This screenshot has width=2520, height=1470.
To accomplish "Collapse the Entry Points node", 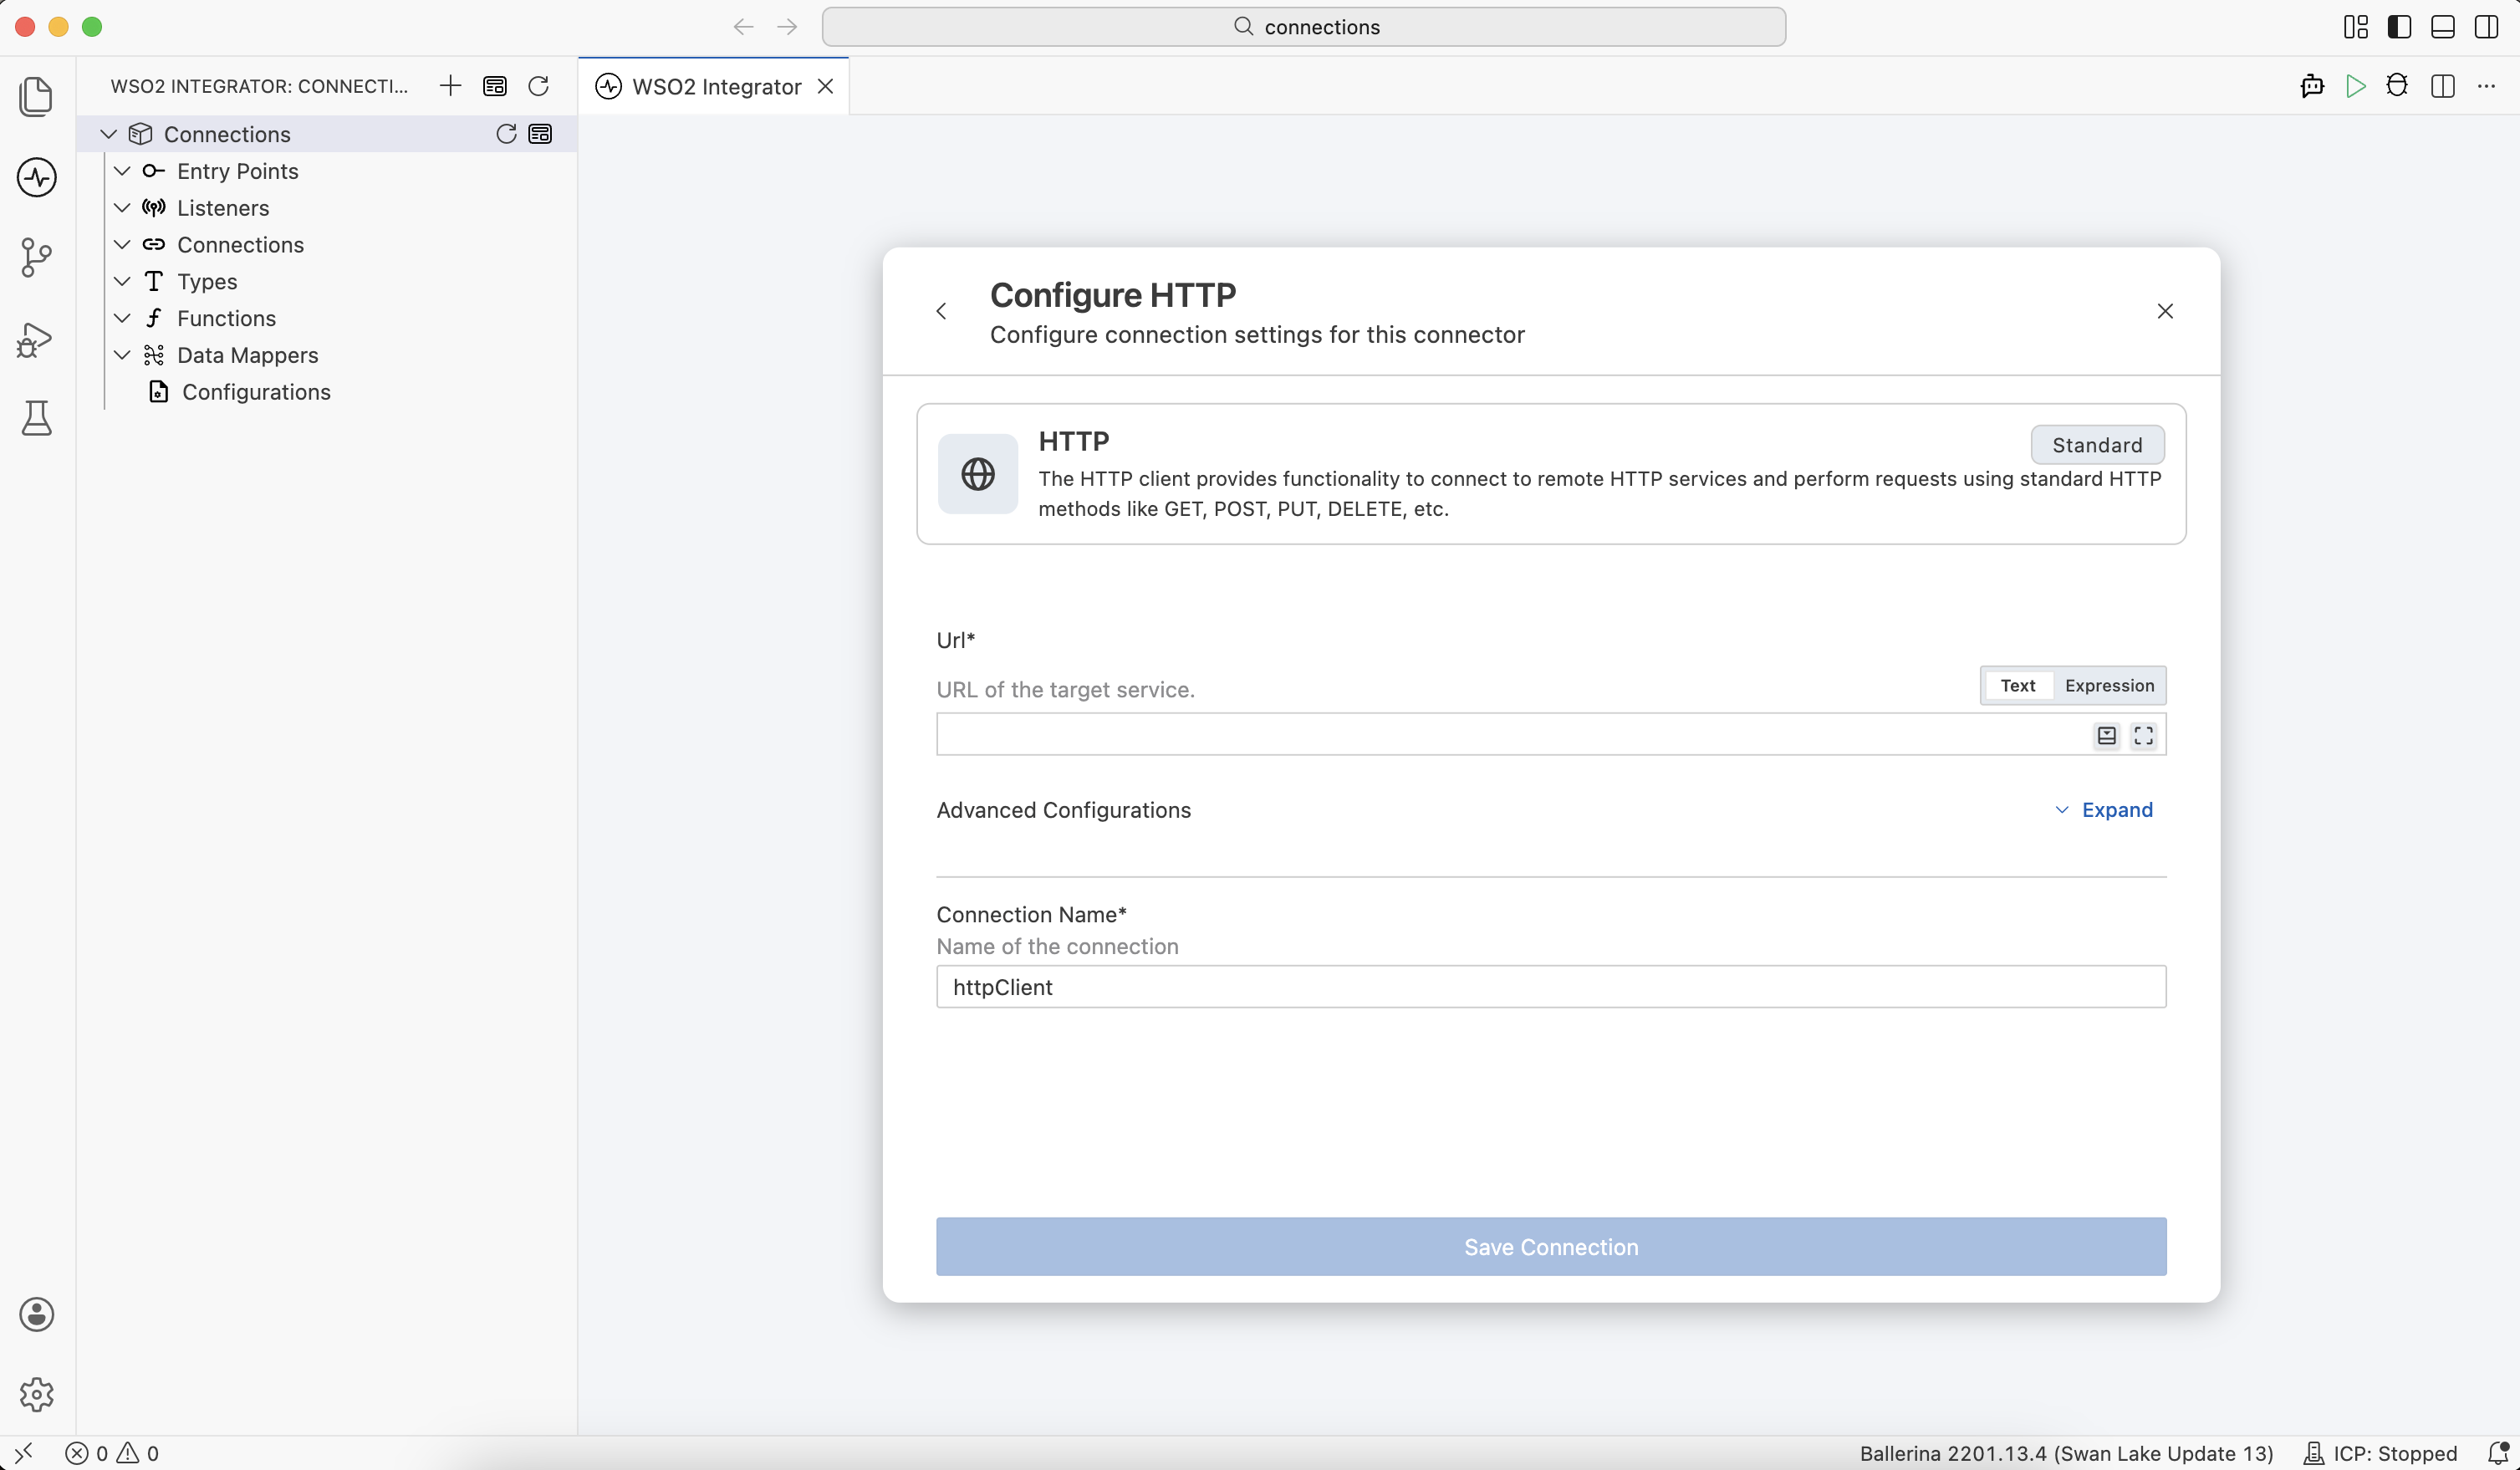I will pos(122,171).
